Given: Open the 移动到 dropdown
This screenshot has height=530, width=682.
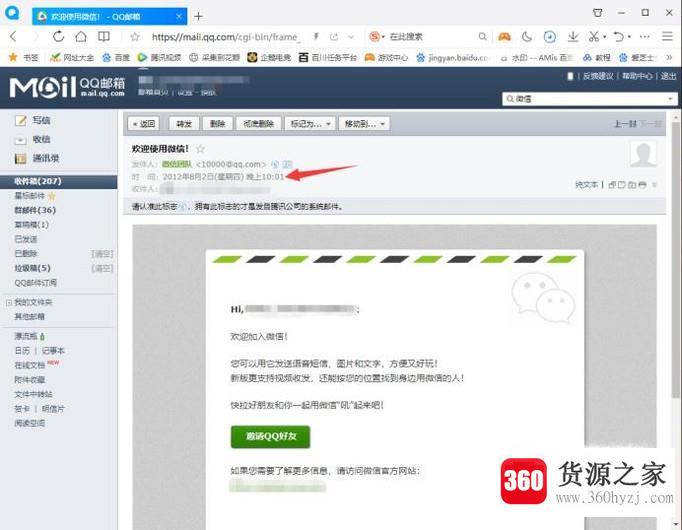Looking at the screenshot, I should point(364,124).
